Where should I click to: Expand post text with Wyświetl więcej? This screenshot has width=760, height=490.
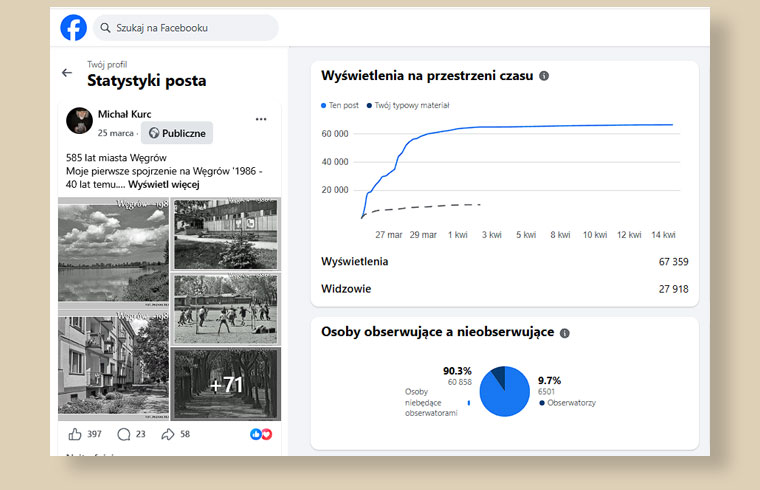(x=164, y=185)
